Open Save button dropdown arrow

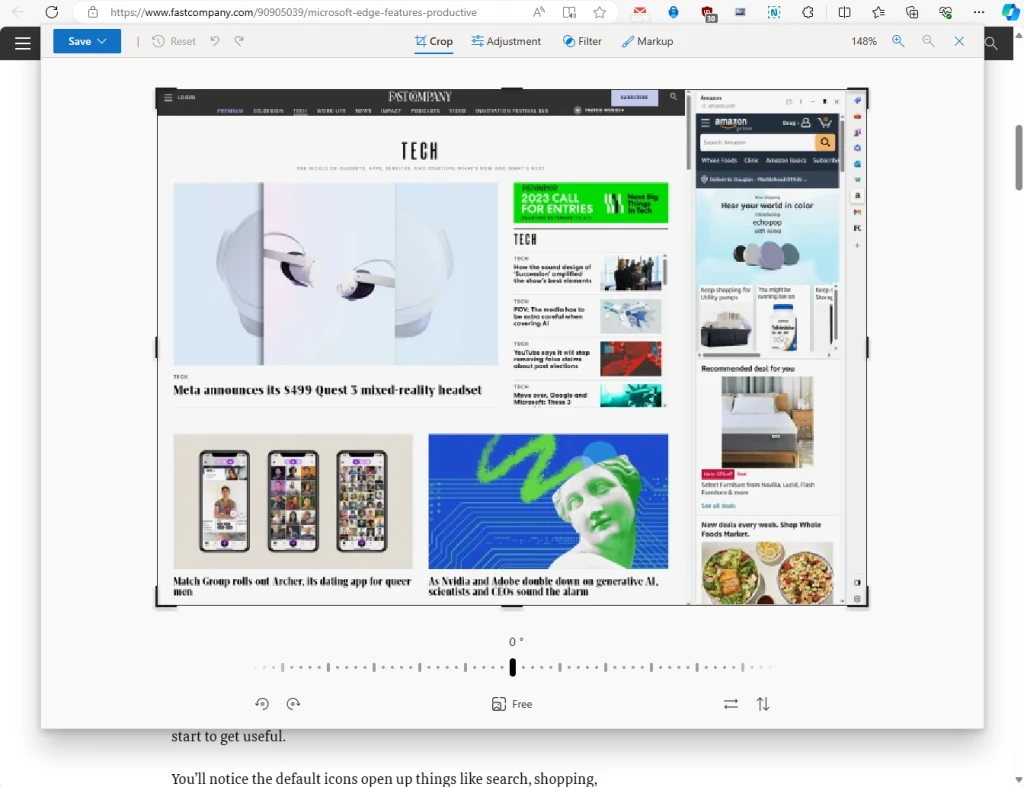tap(103, 41)
